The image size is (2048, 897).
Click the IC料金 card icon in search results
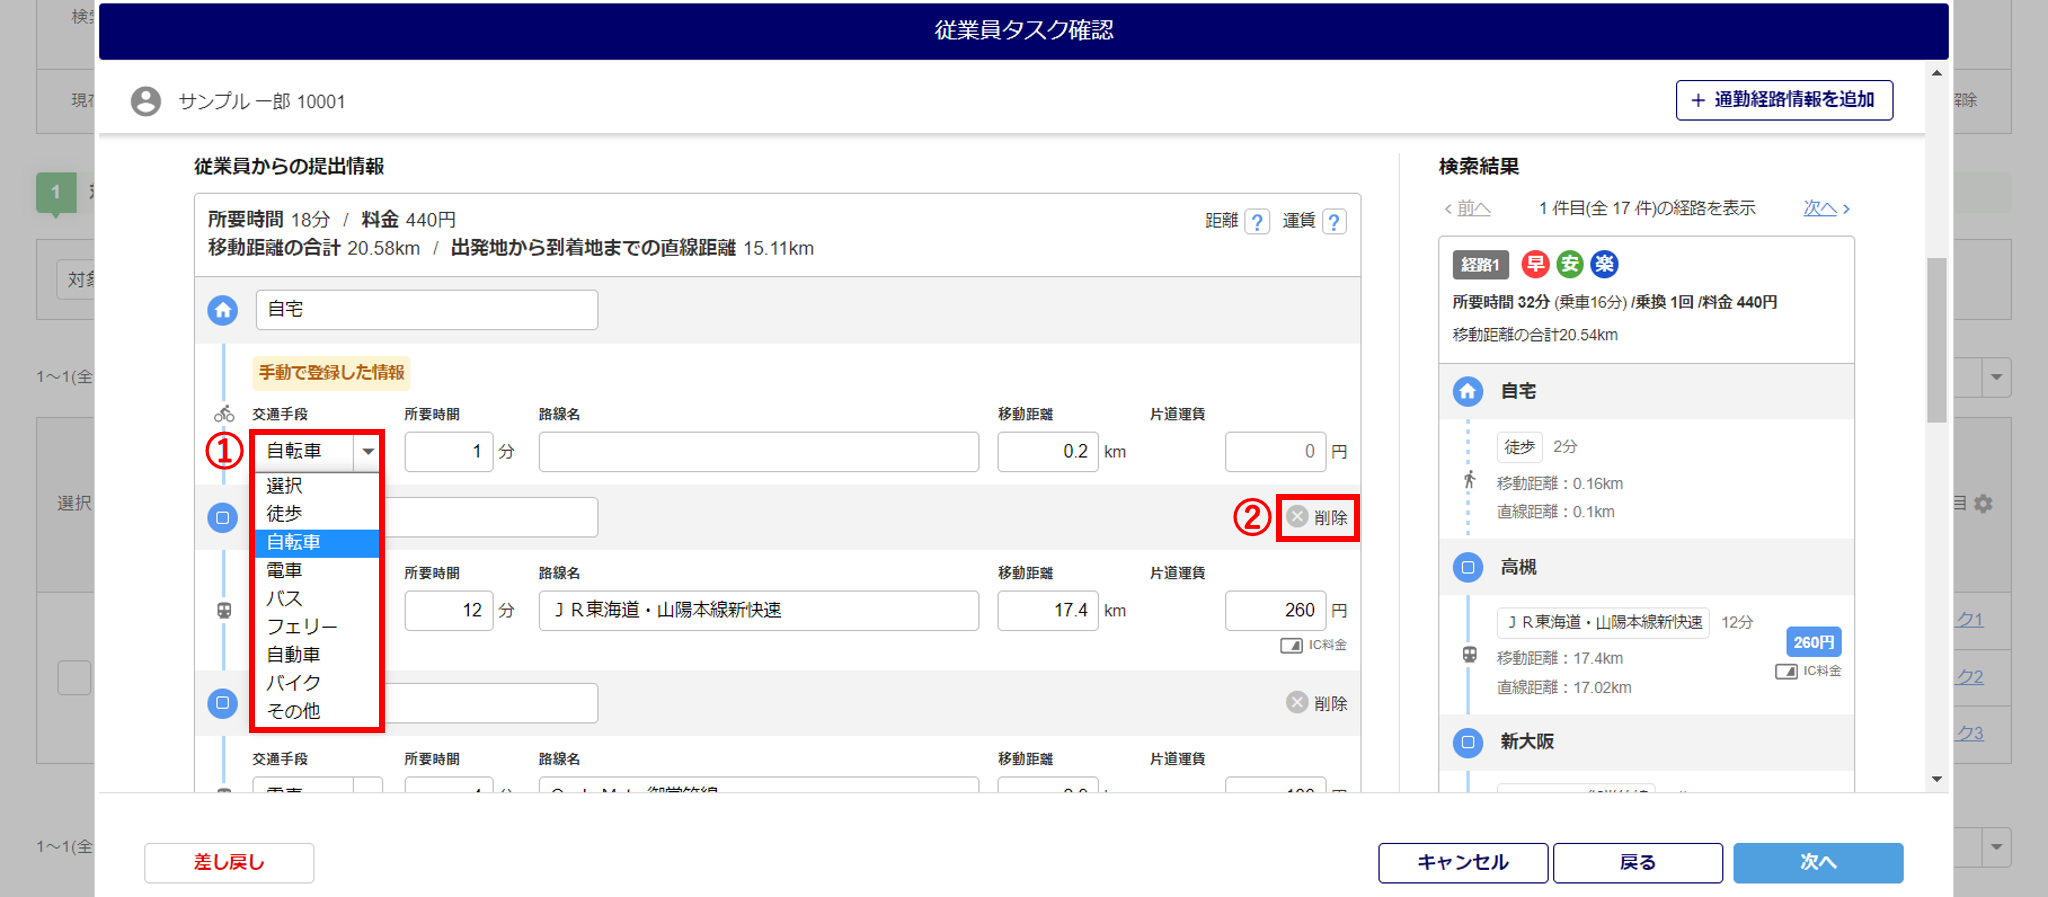coord(1786,671)
